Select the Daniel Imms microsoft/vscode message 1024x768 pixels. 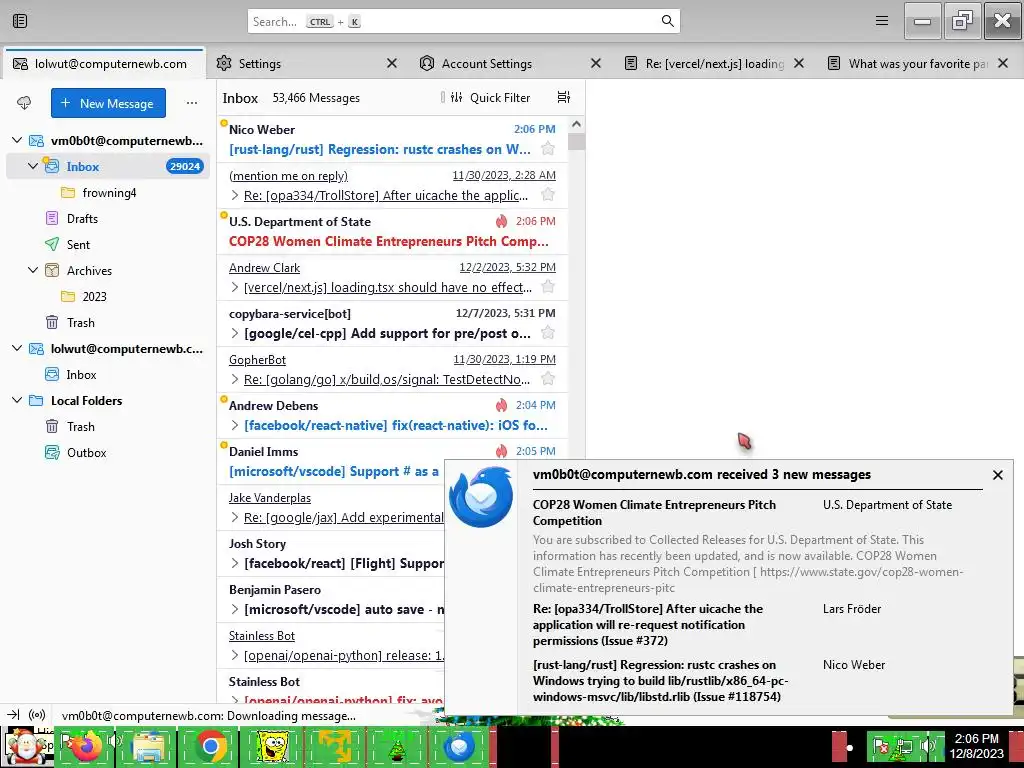click(333, 461)
